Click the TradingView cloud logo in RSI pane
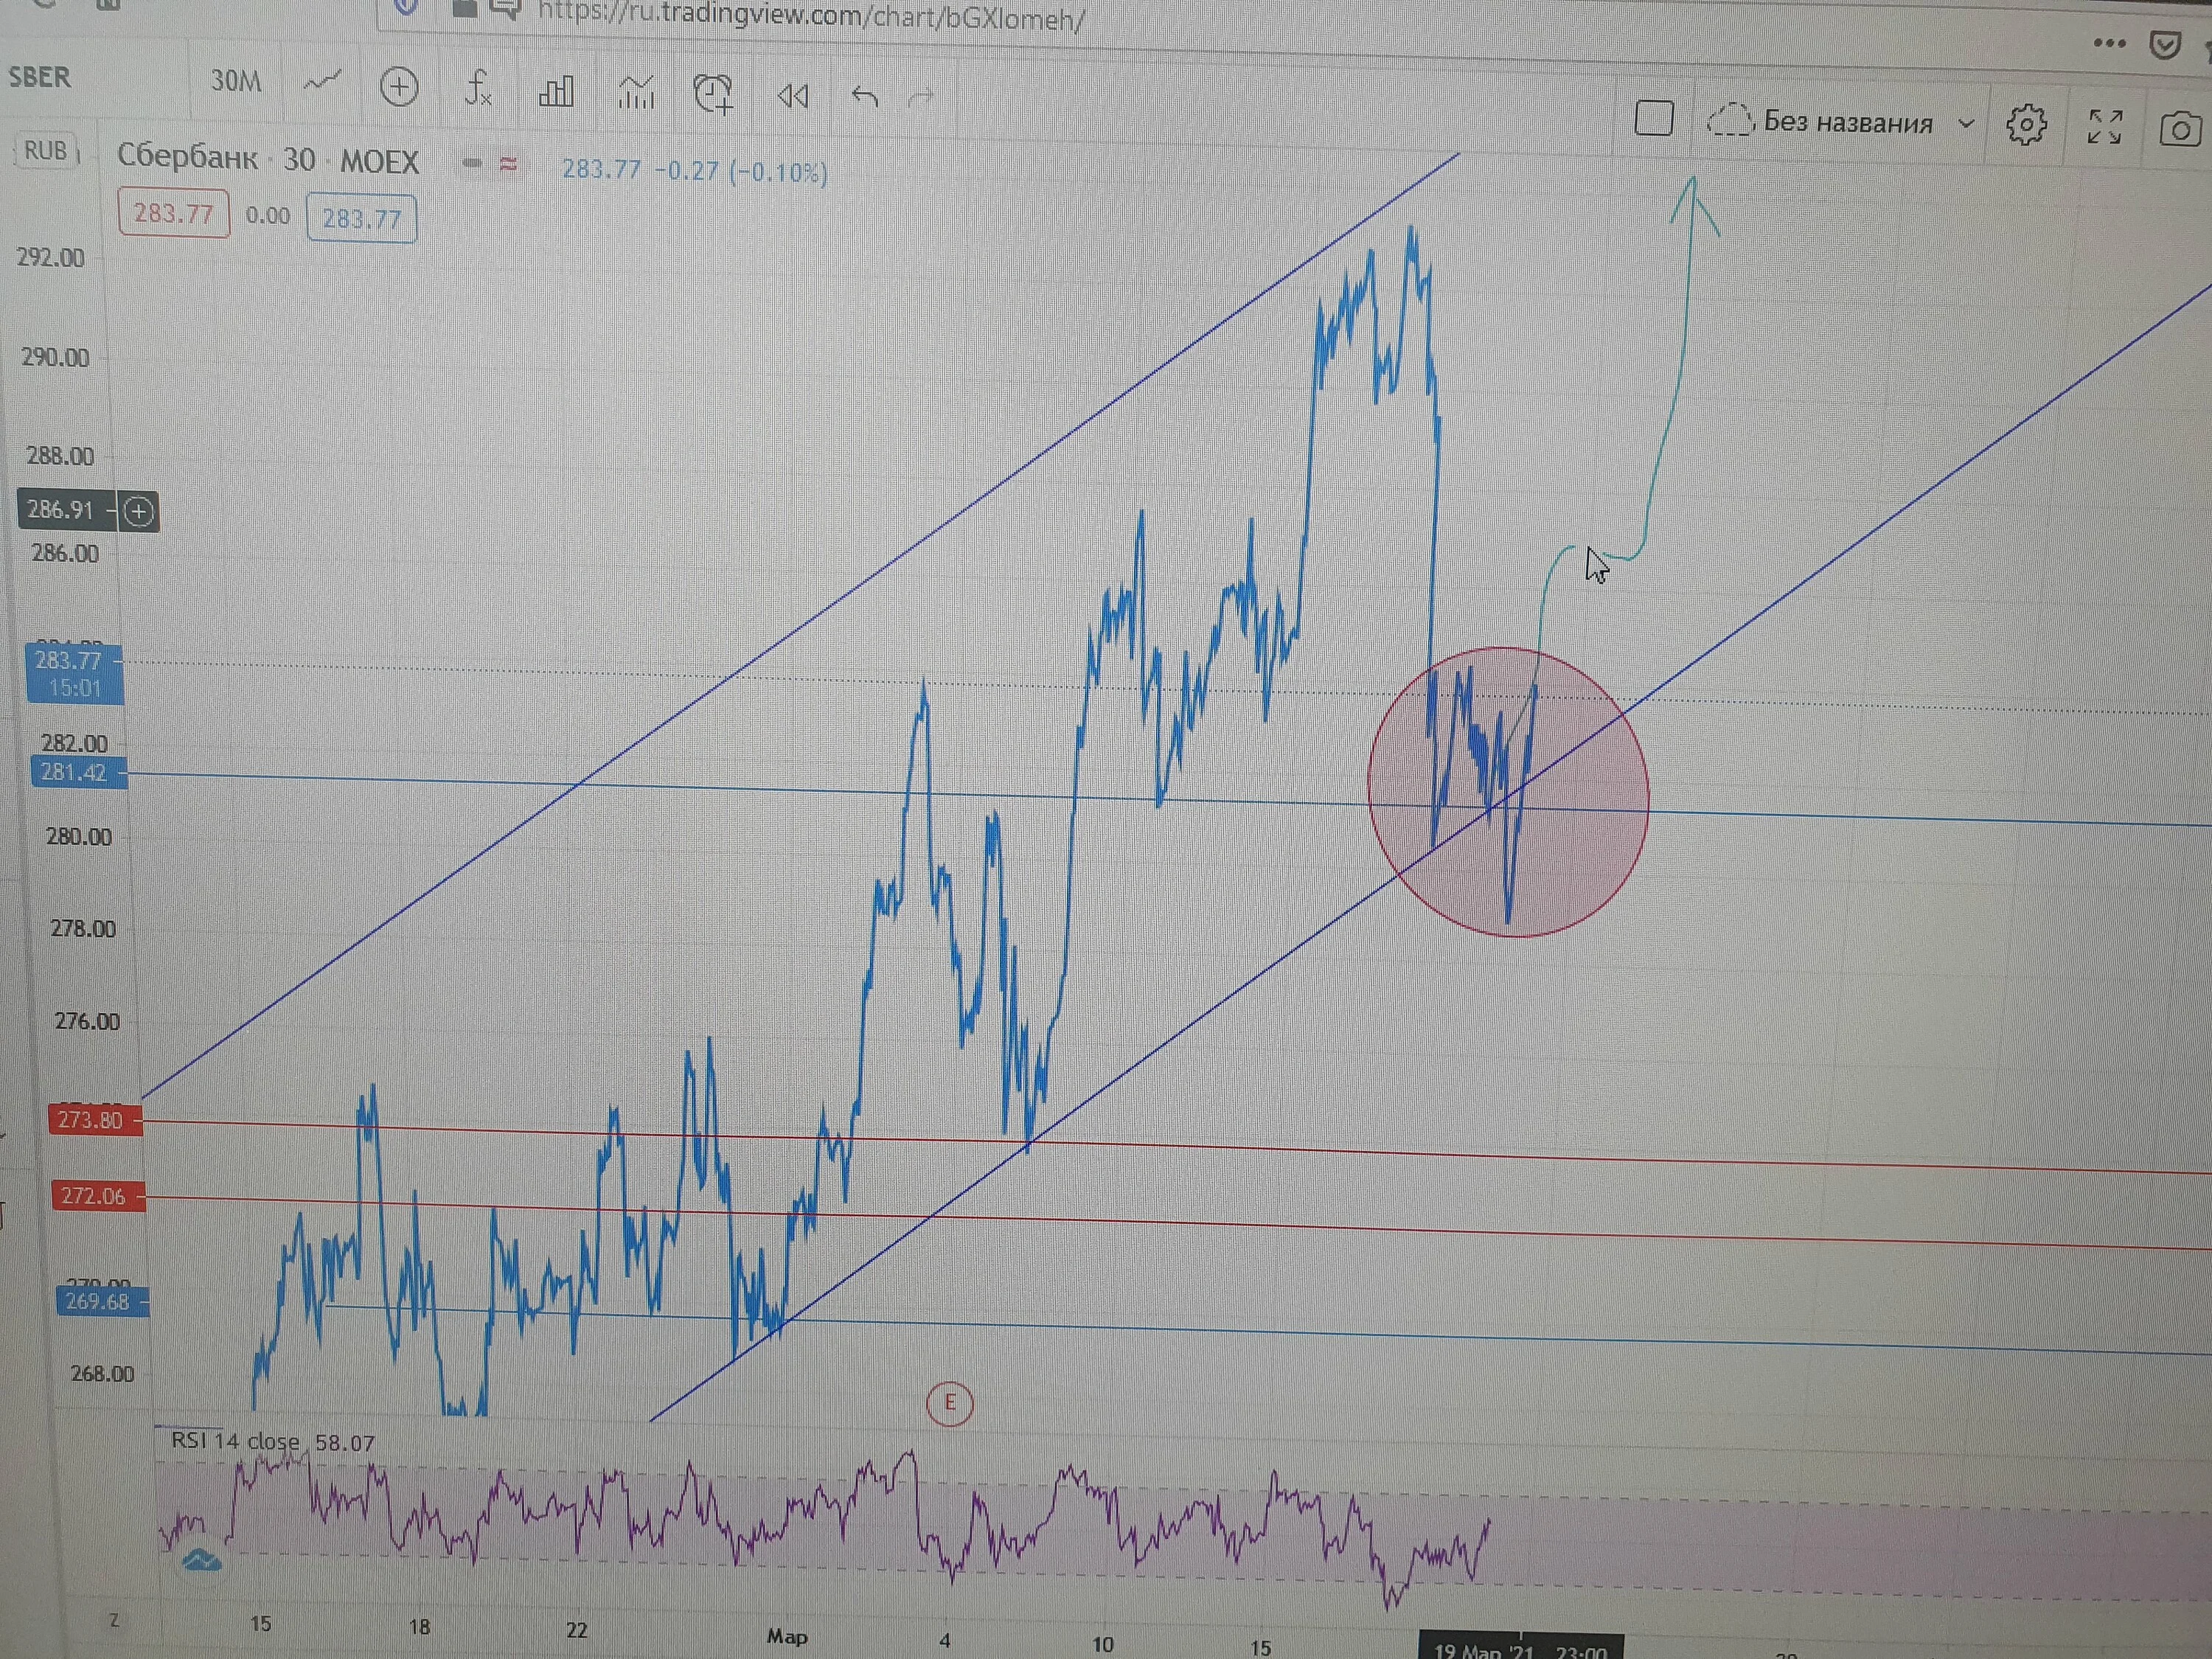 pos(203,1559)
